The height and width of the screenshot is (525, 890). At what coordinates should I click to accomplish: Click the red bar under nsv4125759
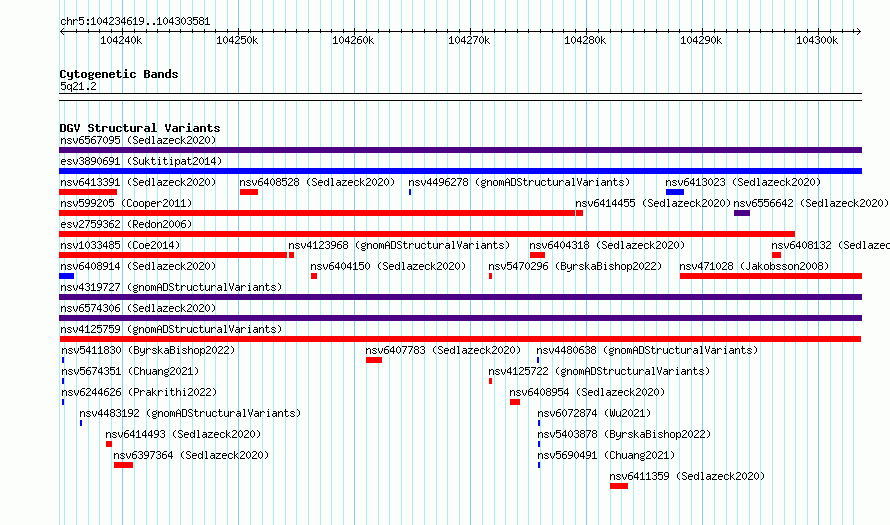point(460,339)
